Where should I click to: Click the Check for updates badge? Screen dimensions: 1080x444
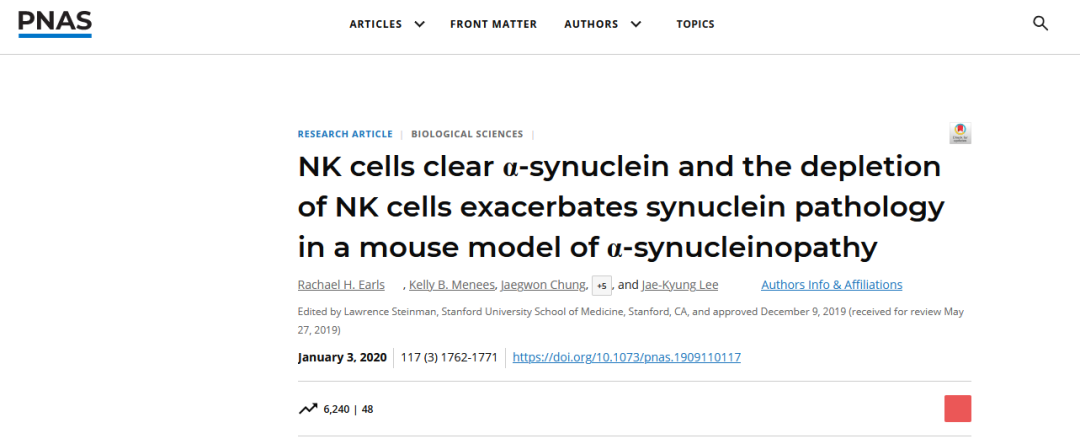(x=960, y=133)
